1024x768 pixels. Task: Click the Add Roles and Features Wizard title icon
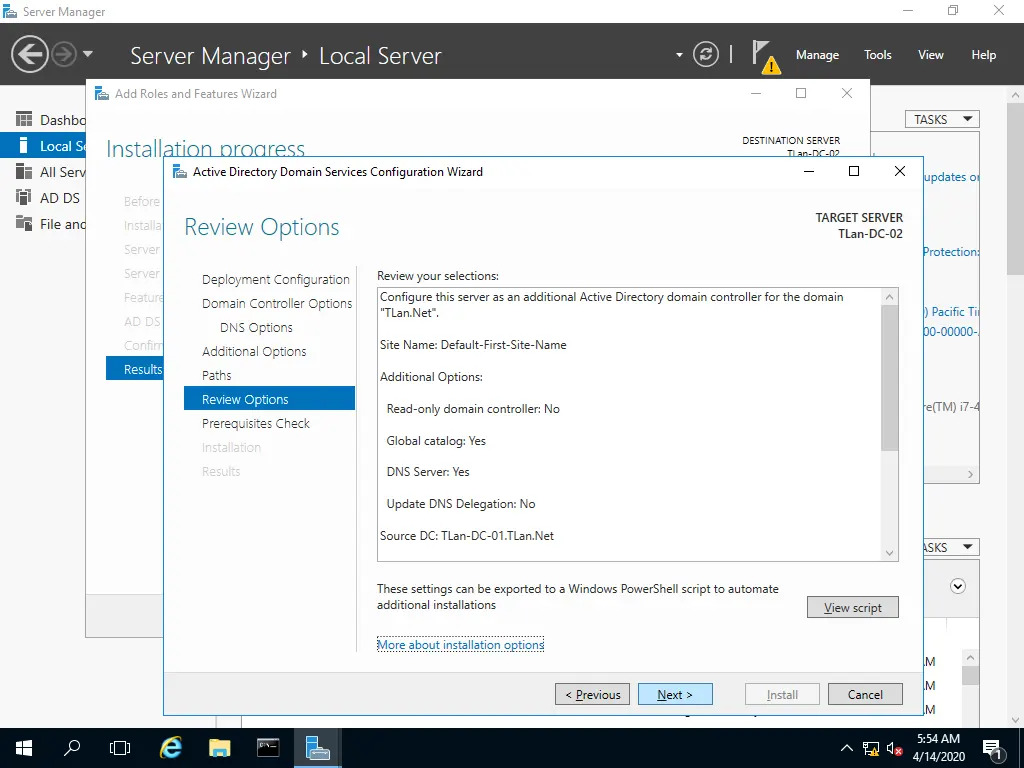(x=102, y=93)
